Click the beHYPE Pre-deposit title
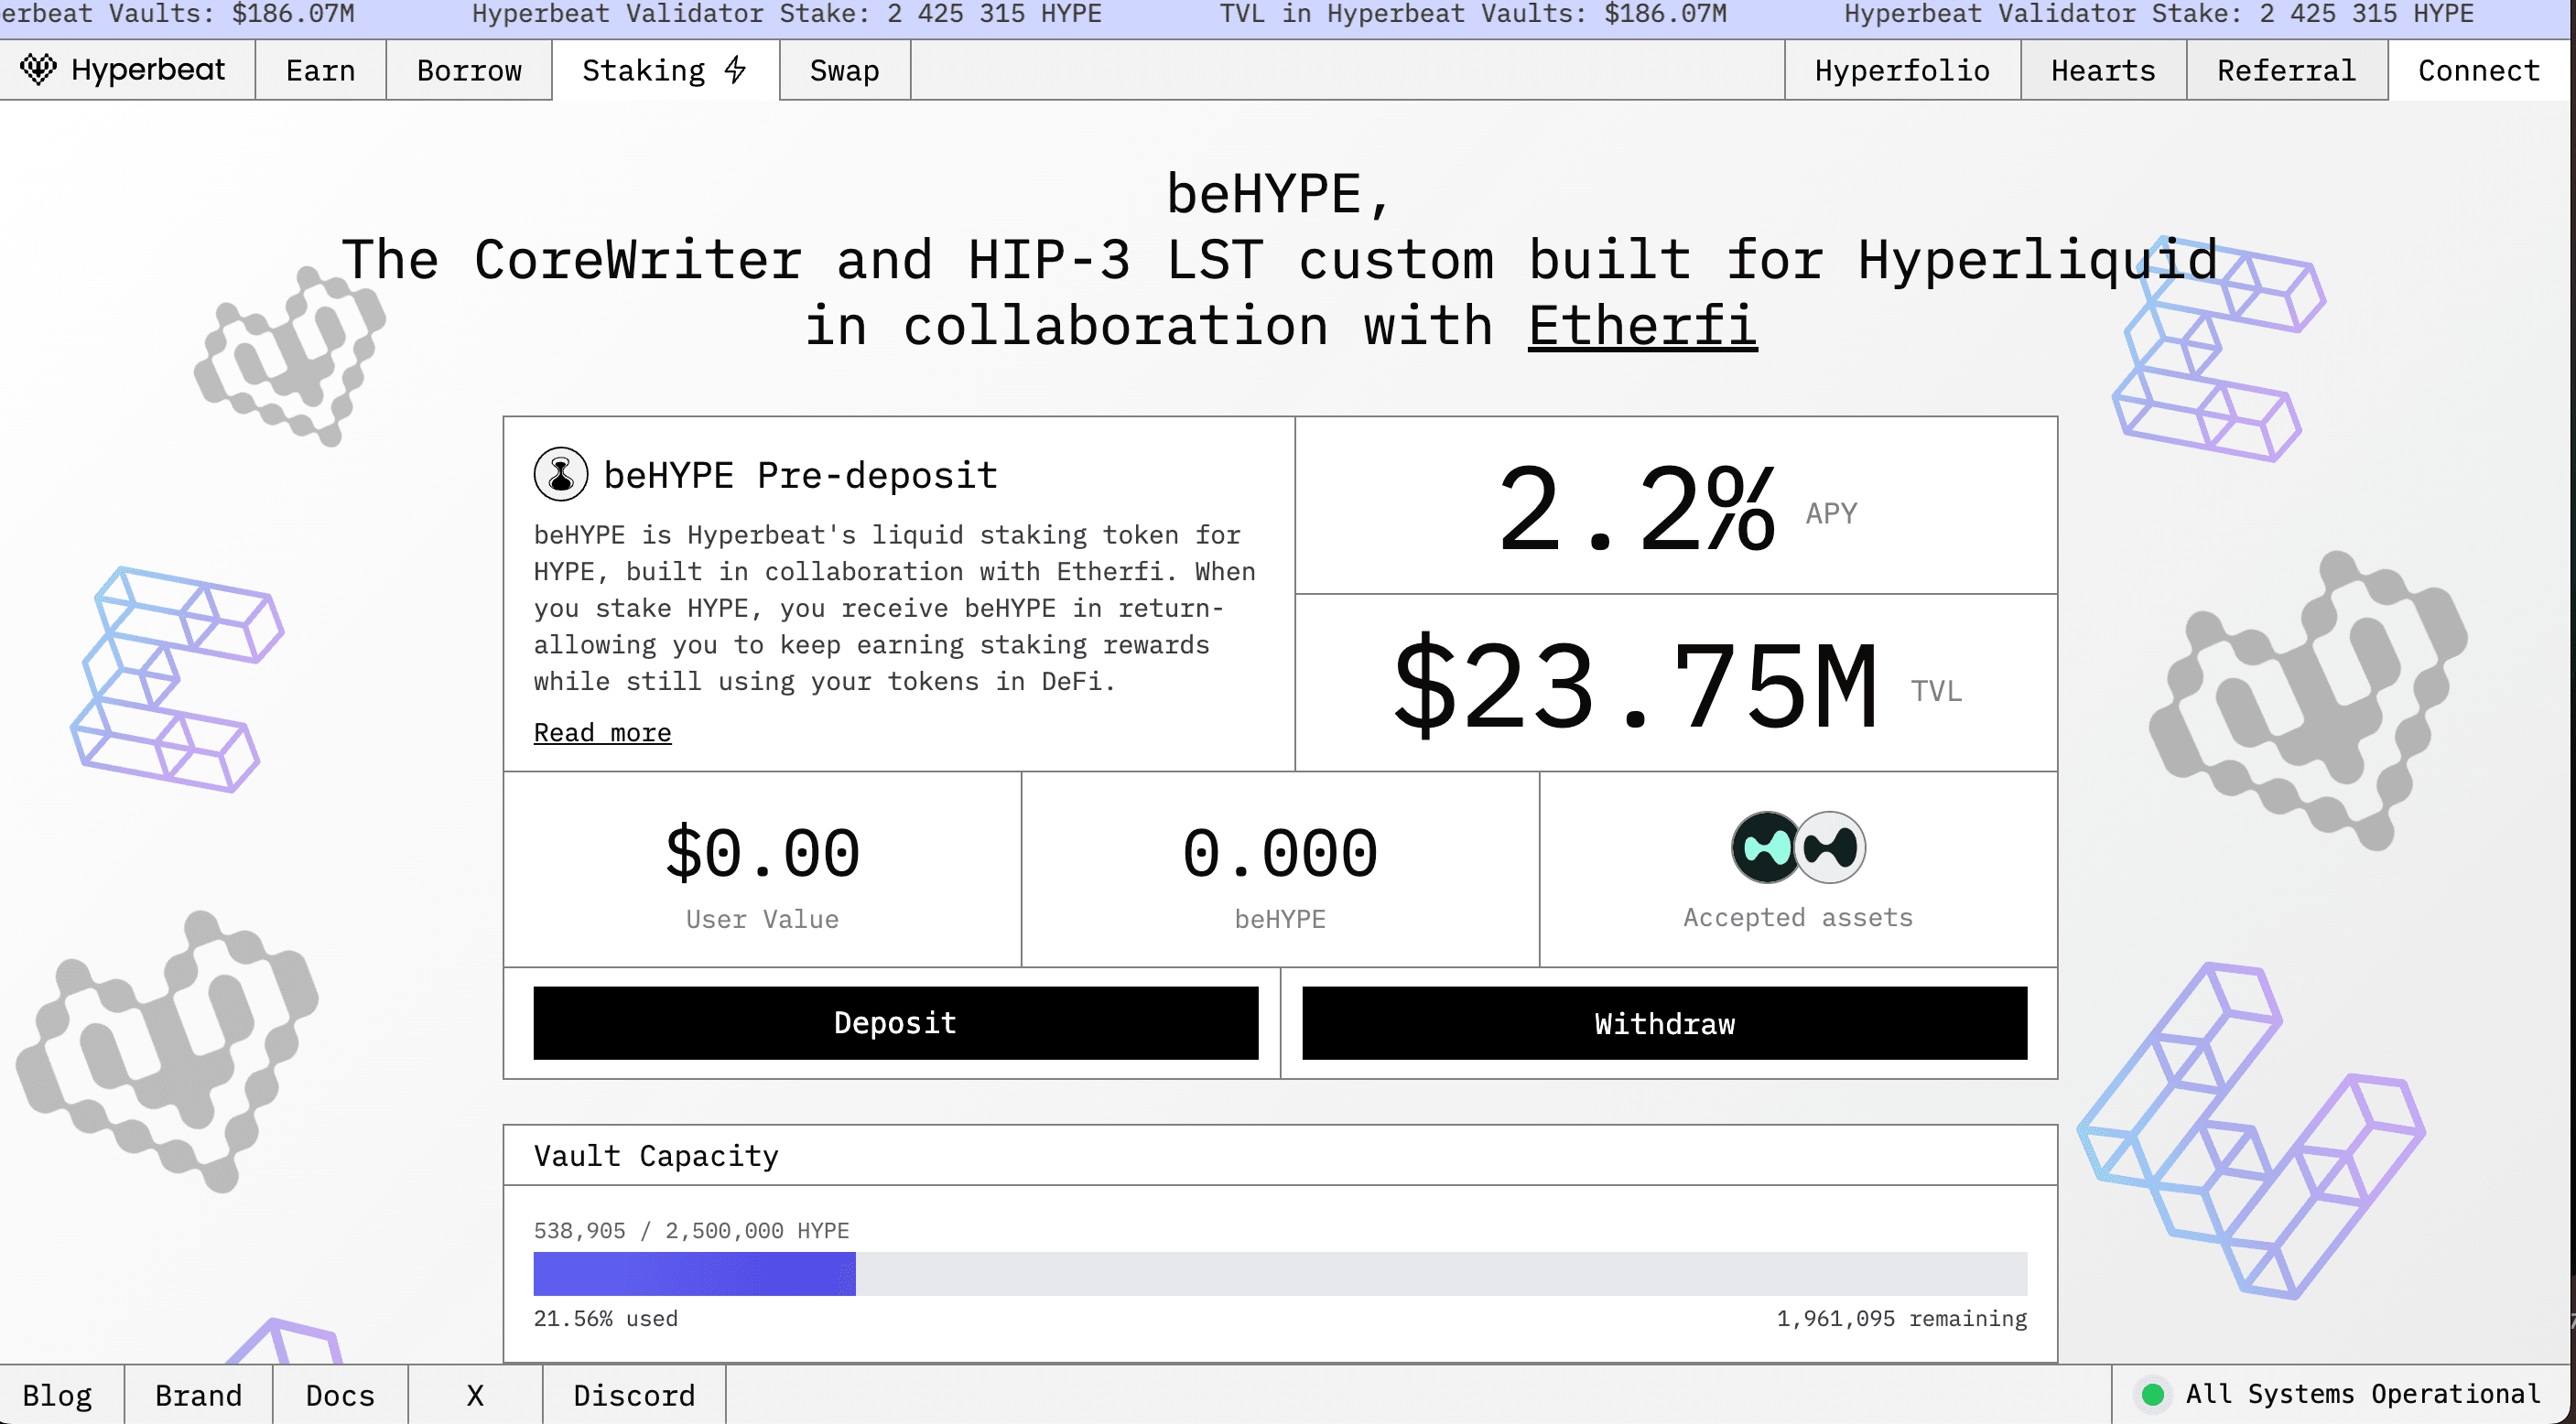Viewport: 2576px width, 1424px height. click(x=801, y=475)
